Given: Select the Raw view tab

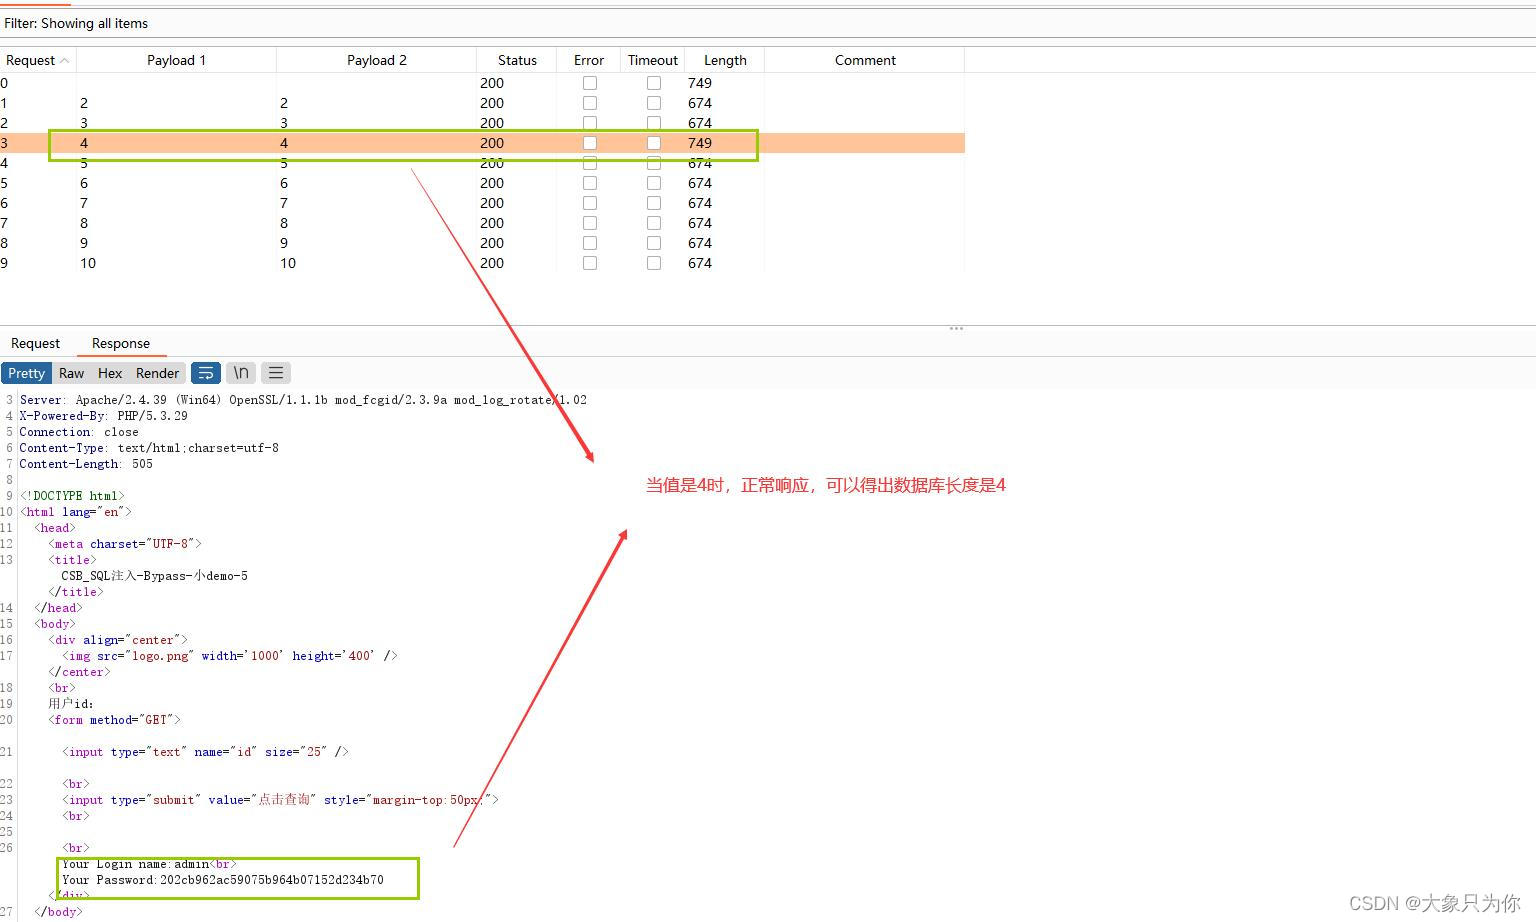Looking at the screenshot, I should coord(71,373).
